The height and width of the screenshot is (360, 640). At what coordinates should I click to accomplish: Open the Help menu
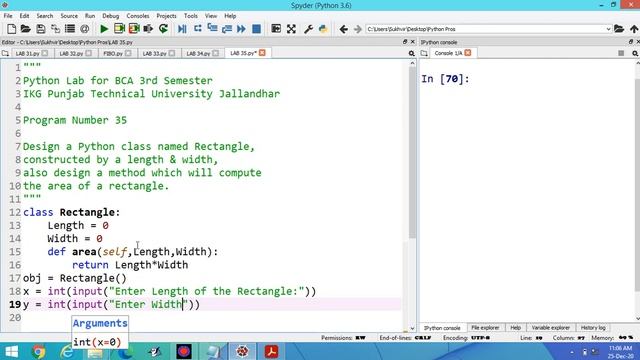click(230, 16)
